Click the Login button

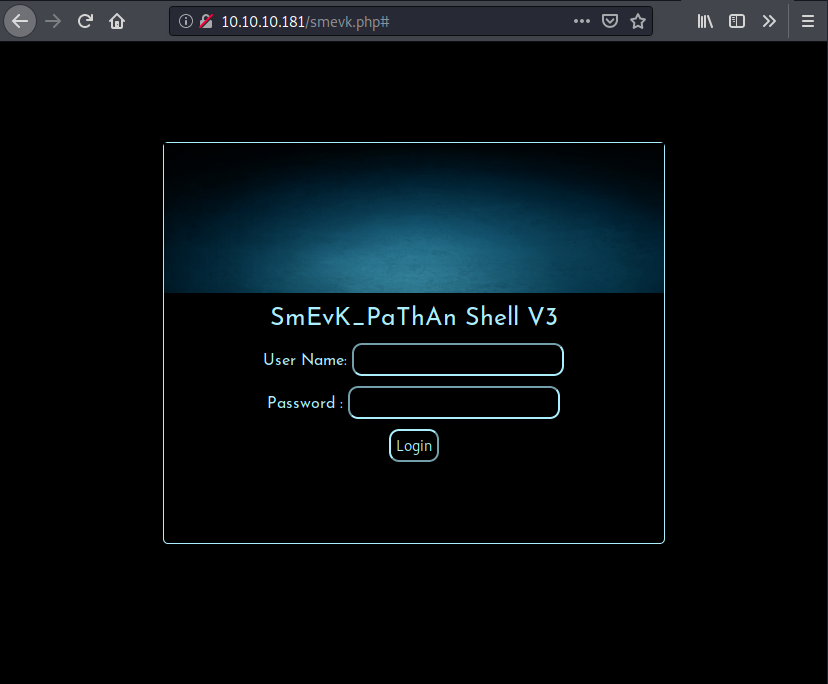click(413, 445)
